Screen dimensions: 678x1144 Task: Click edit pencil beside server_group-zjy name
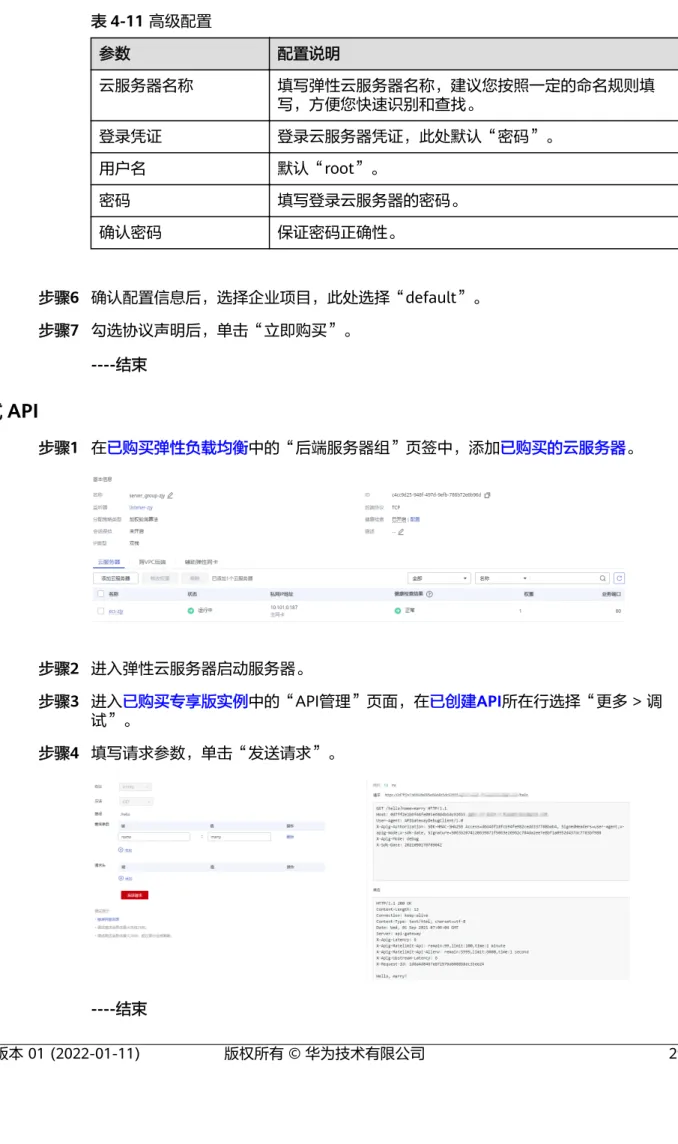170,495
